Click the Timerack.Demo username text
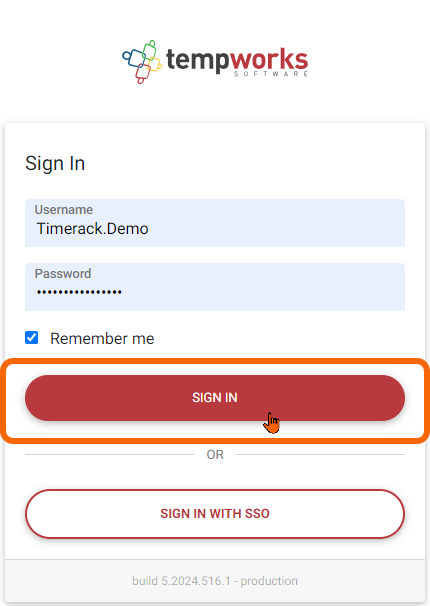Viewport: 430px width, 606px height. pos(92,229)
